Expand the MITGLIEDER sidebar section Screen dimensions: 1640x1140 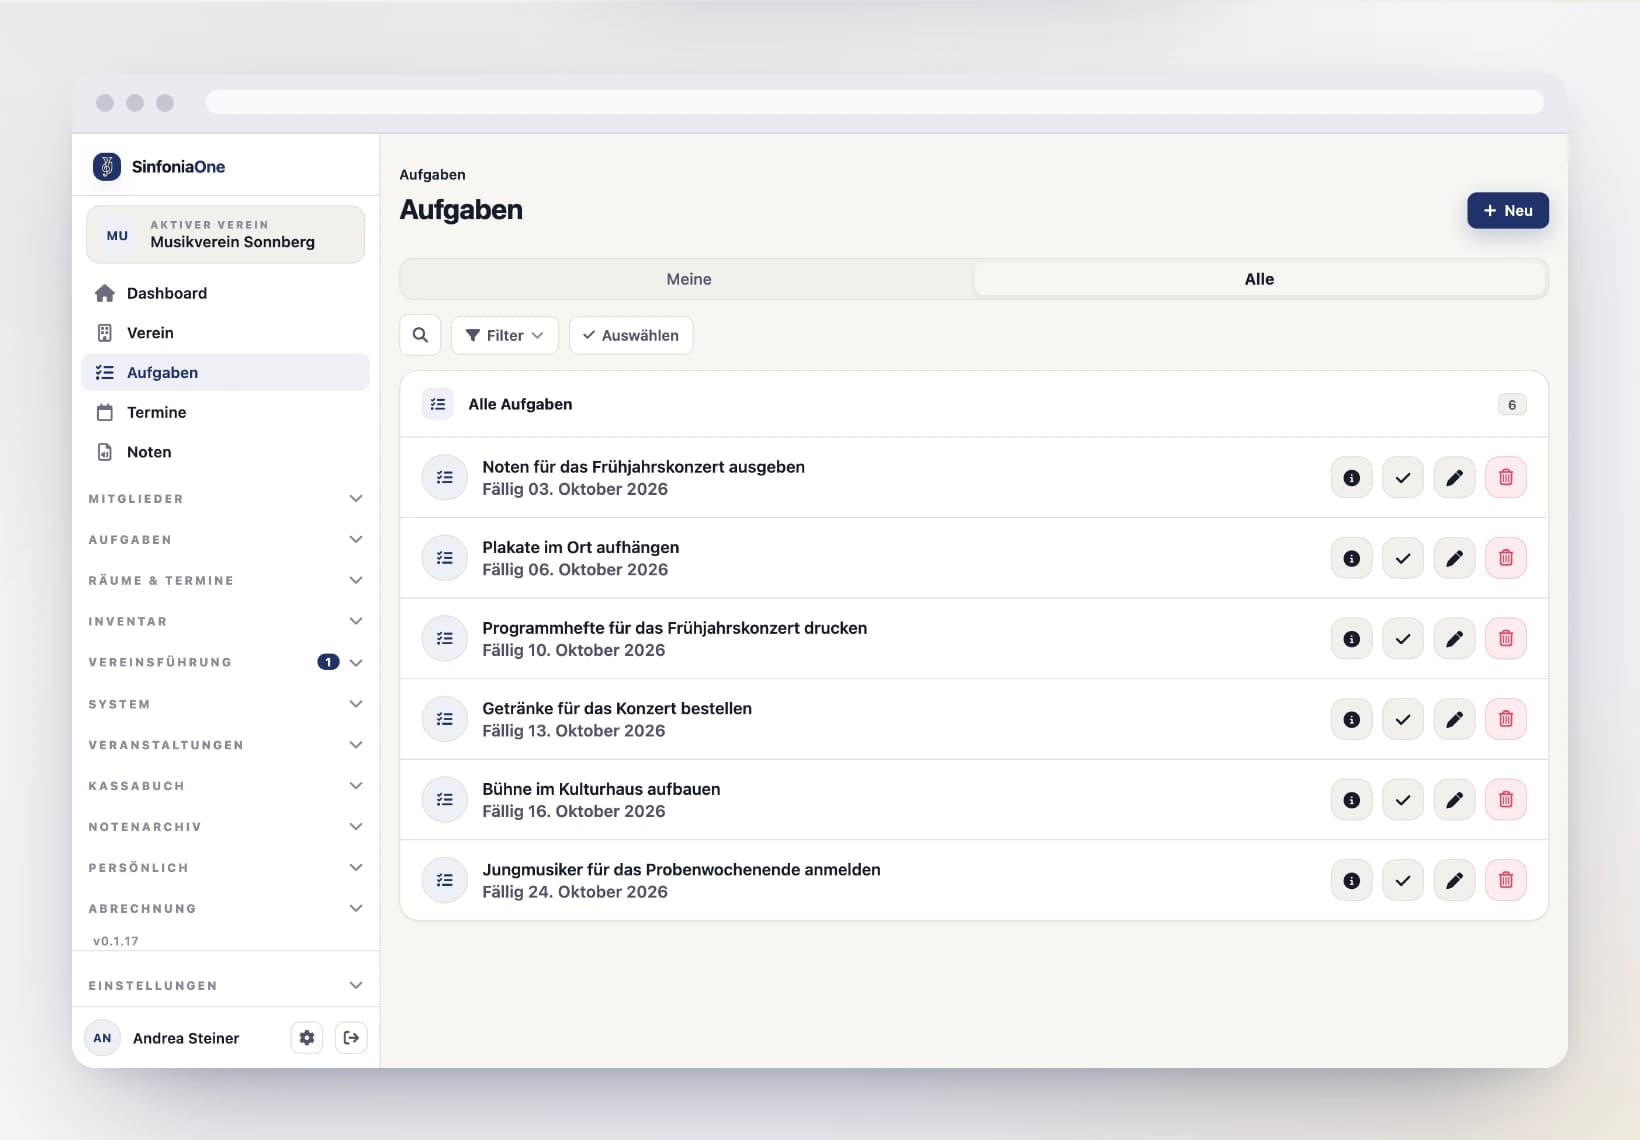226,499
